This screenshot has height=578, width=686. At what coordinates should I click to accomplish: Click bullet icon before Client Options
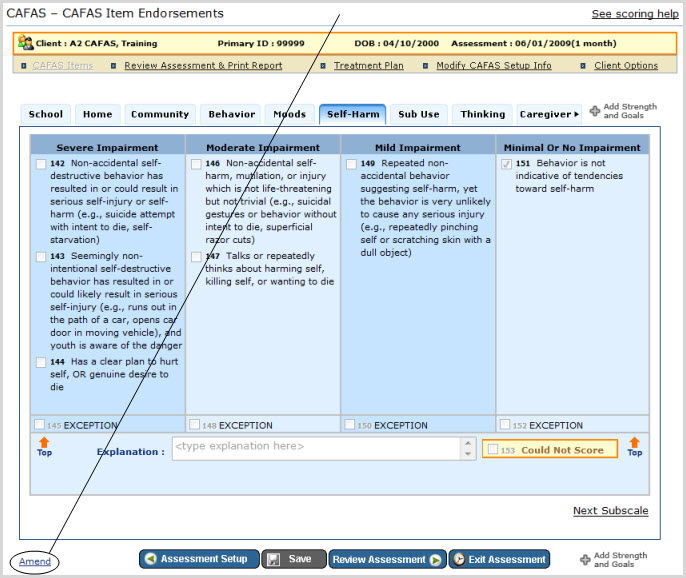583,66
